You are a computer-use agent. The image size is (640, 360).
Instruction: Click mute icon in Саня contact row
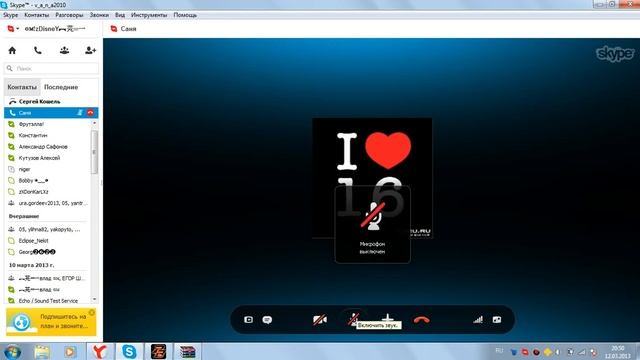pos(80,113)
